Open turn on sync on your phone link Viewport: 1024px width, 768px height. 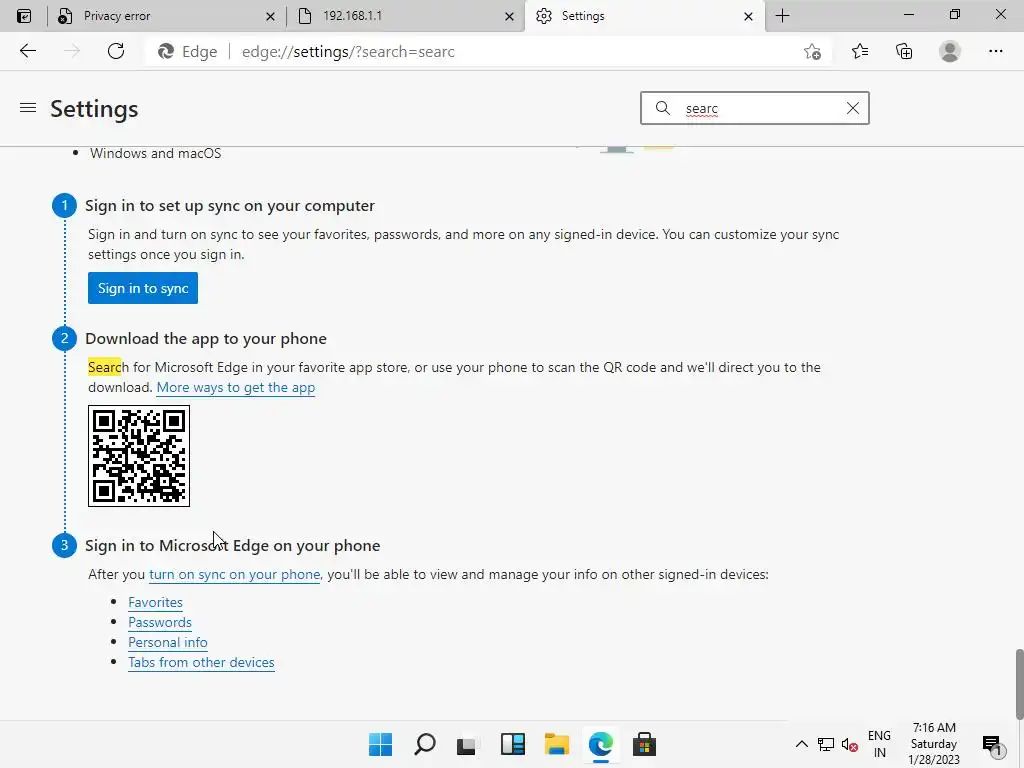tap(234, 575)
